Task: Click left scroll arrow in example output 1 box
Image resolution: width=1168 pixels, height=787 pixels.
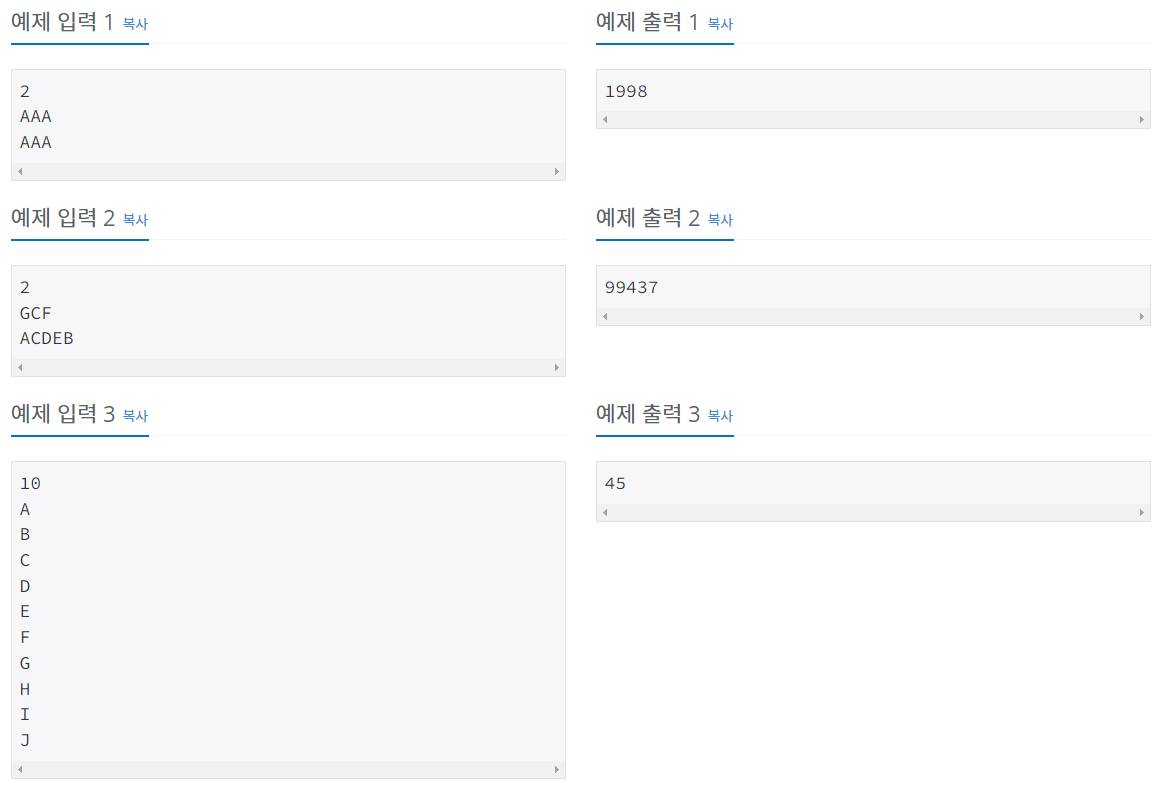Action: point(605,119)
